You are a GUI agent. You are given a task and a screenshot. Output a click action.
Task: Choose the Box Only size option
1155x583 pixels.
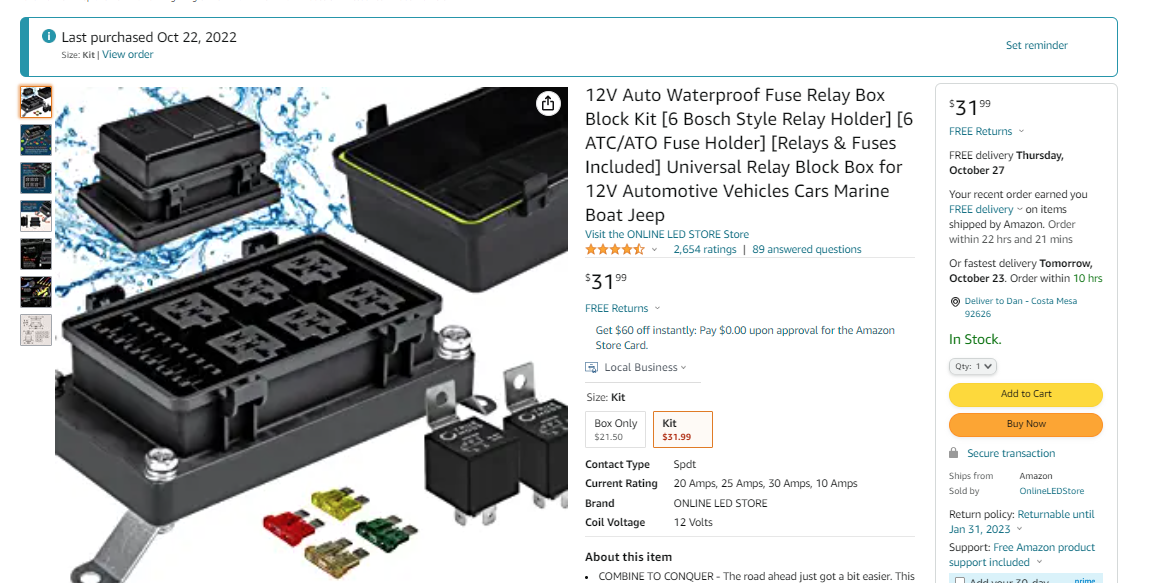(616, 429)
